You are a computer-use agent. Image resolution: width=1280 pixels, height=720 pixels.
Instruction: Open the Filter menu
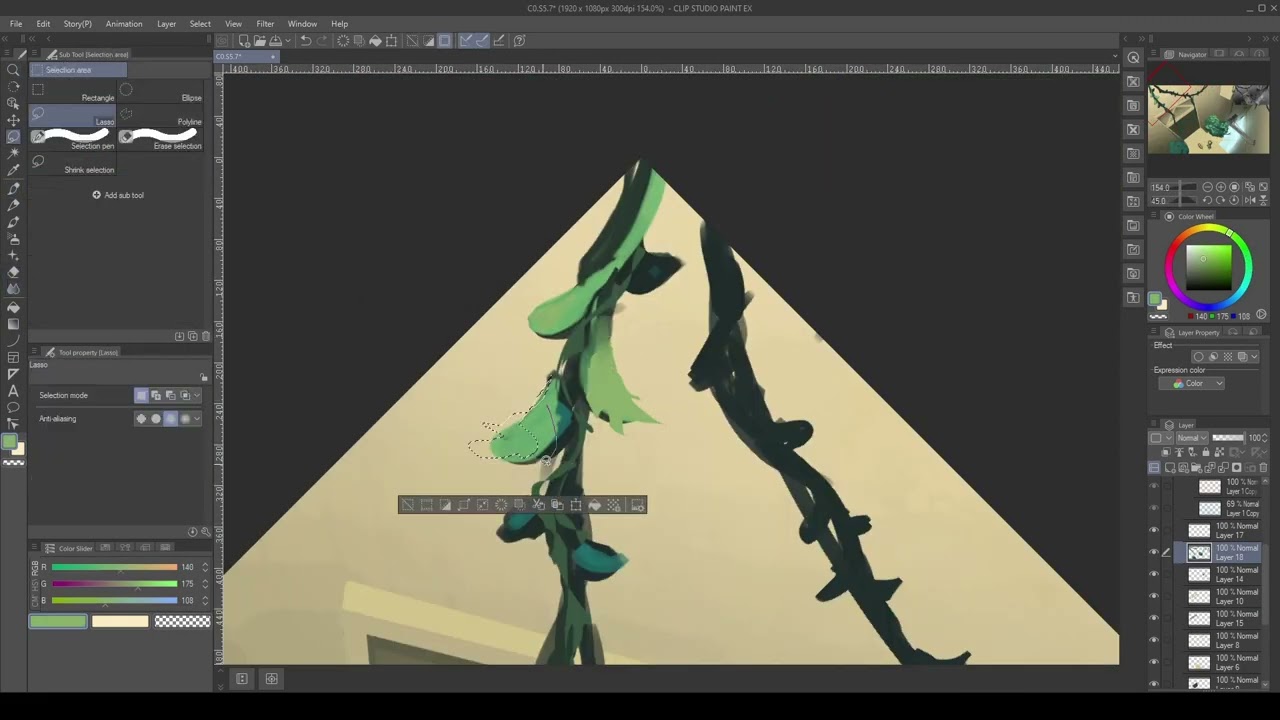(265, 24)
